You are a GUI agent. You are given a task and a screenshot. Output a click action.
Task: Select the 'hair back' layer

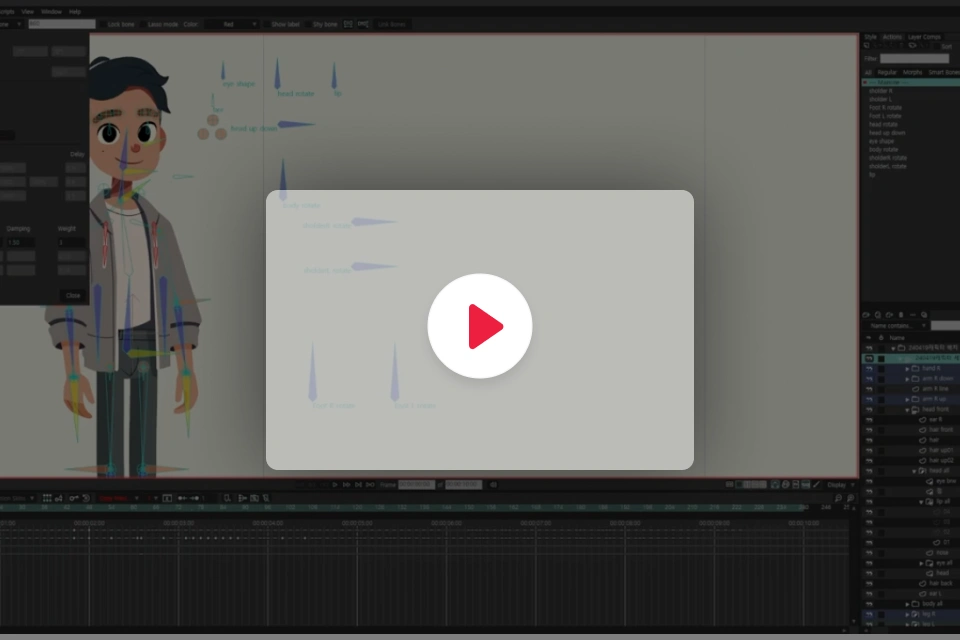pyautogui.click(x=941, y=583)
